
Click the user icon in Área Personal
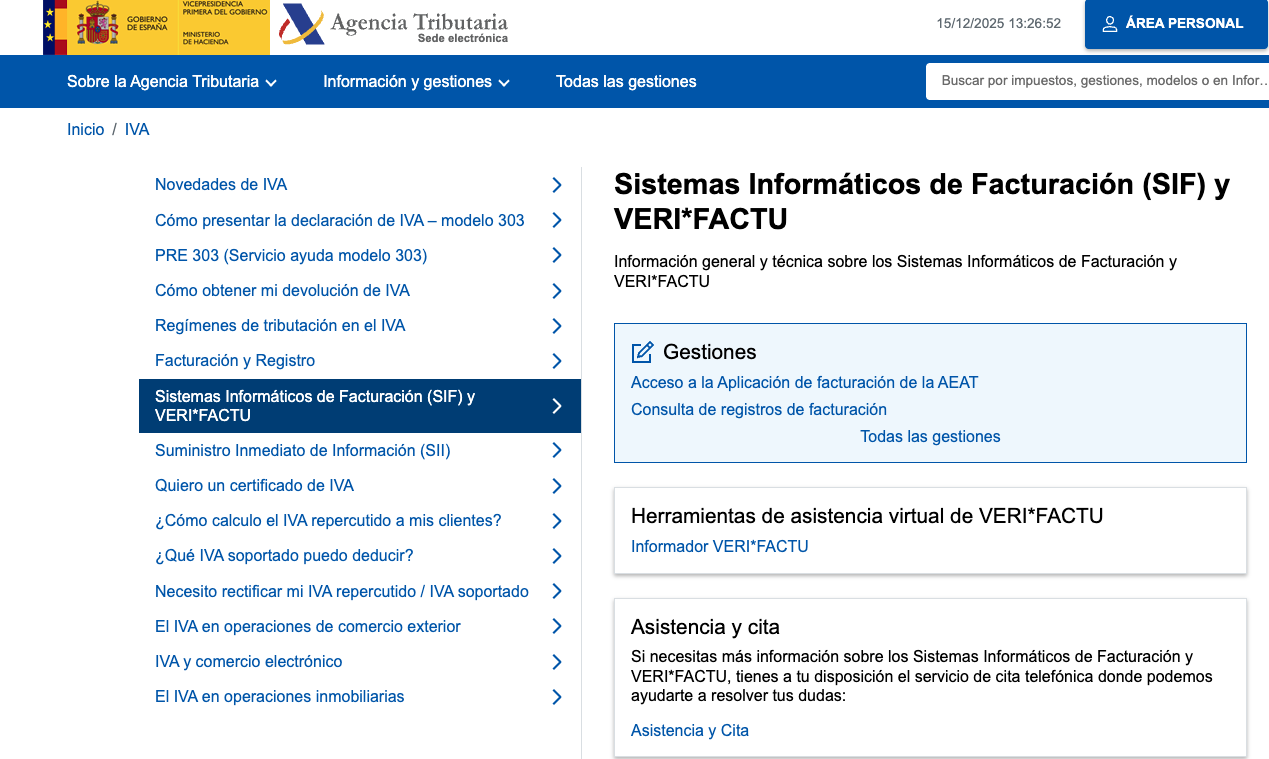[x=1109, y=24]
